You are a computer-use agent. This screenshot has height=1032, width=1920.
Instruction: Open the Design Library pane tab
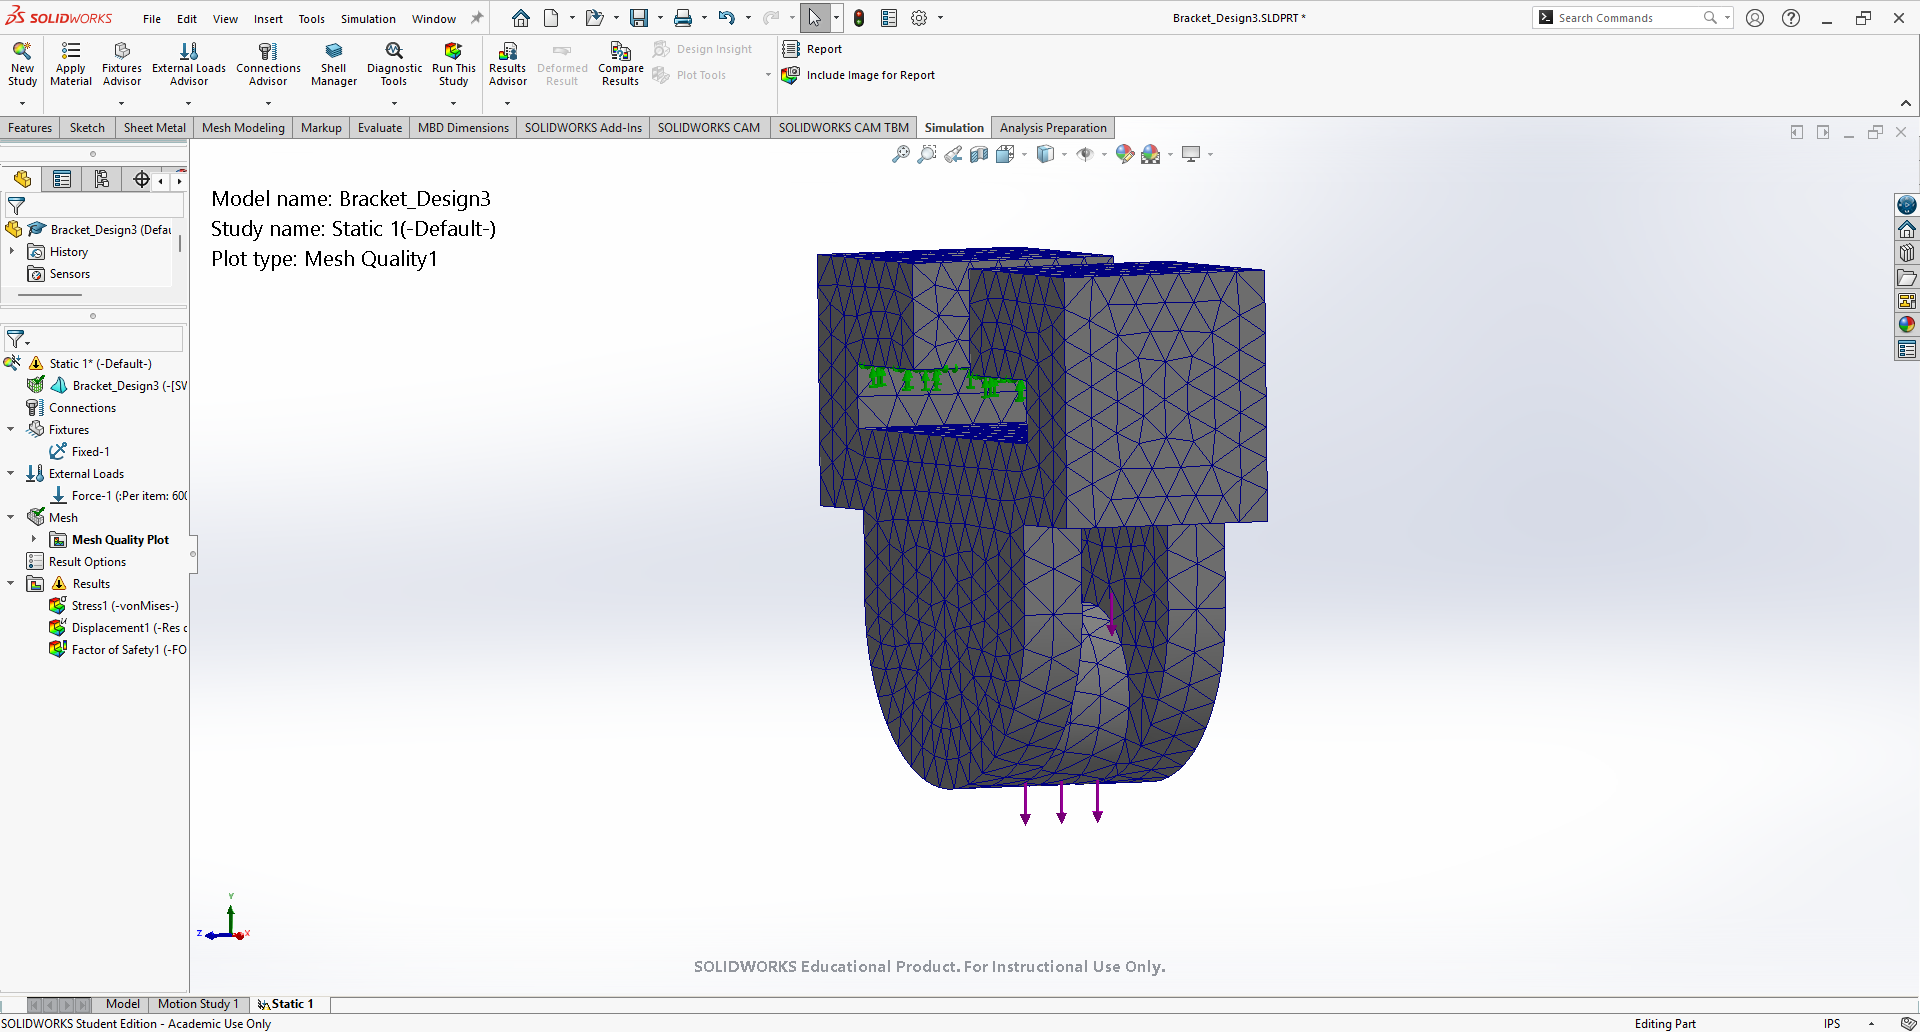(1907, 253)
